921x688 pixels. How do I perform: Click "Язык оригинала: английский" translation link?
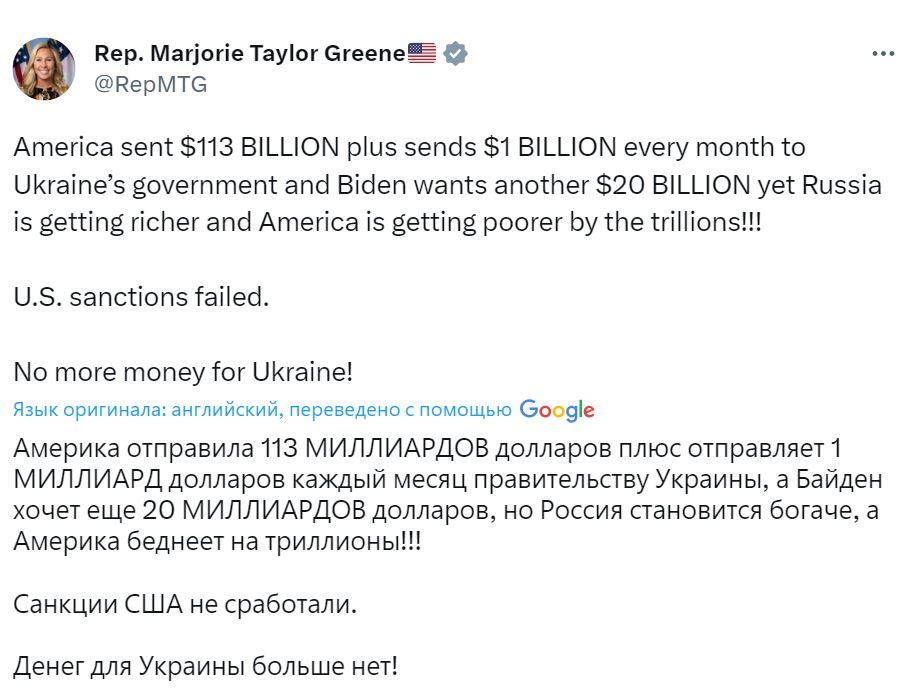(x=146, y=410)
